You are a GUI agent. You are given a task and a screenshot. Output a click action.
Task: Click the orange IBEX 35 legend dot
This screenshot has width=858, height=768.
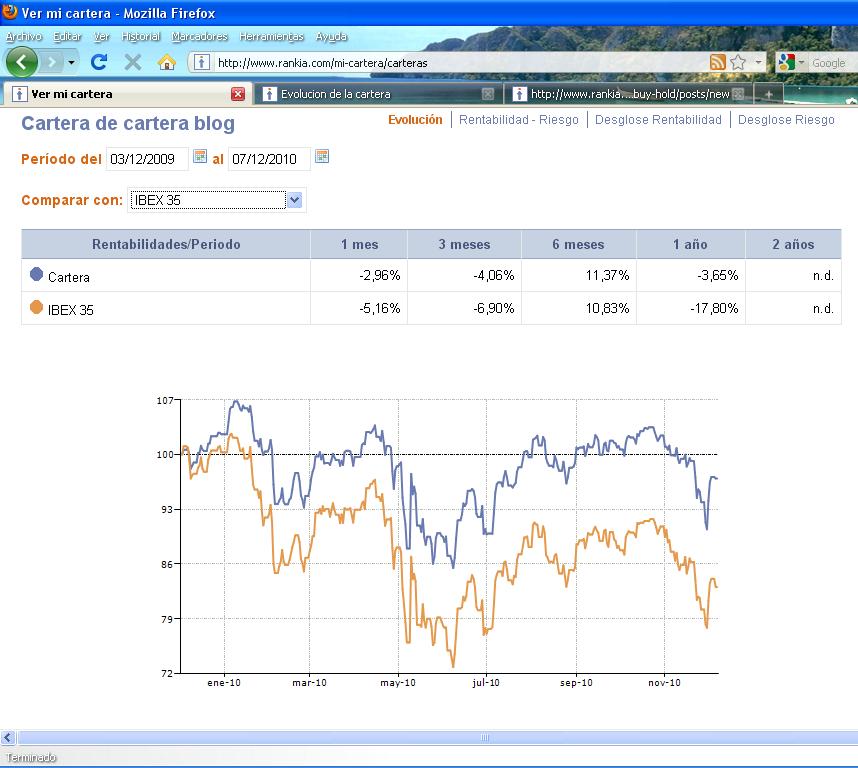point(37,307)
